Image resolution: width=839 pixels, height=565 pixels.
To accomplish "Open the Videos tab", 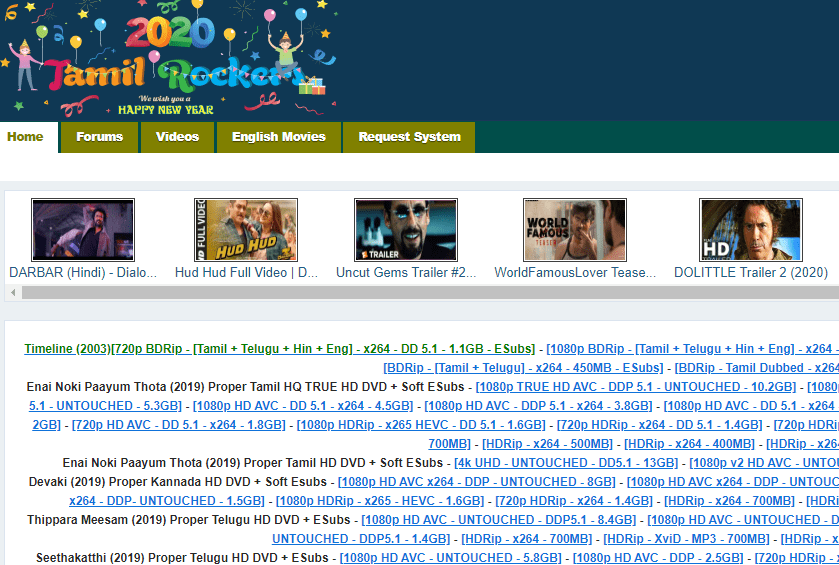I will (177, 137).
